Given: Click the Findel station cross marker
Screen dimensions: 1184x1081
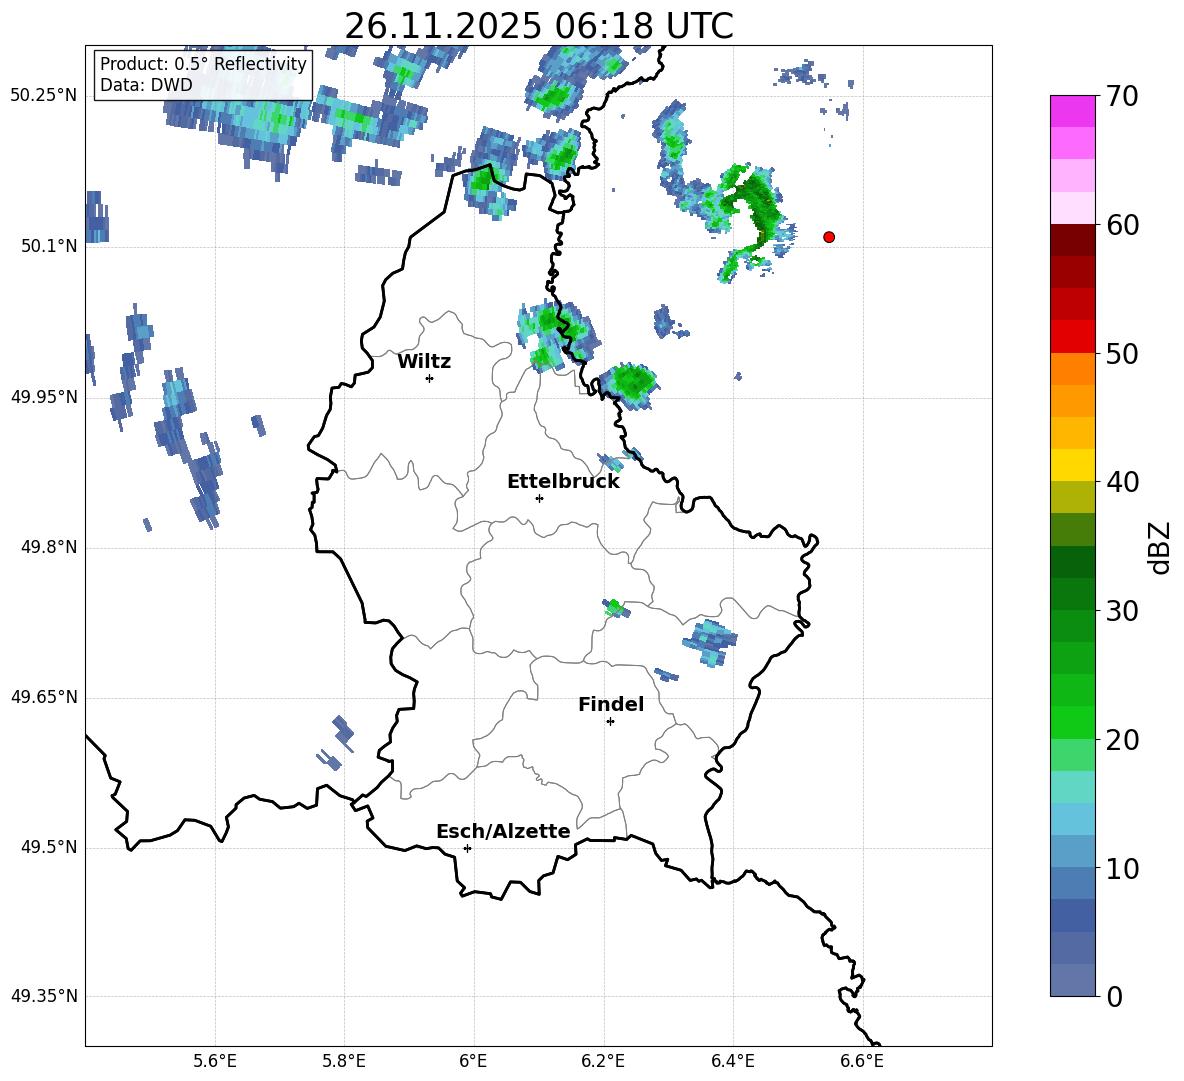Looking at the screenshot, I should pos(610,722).
